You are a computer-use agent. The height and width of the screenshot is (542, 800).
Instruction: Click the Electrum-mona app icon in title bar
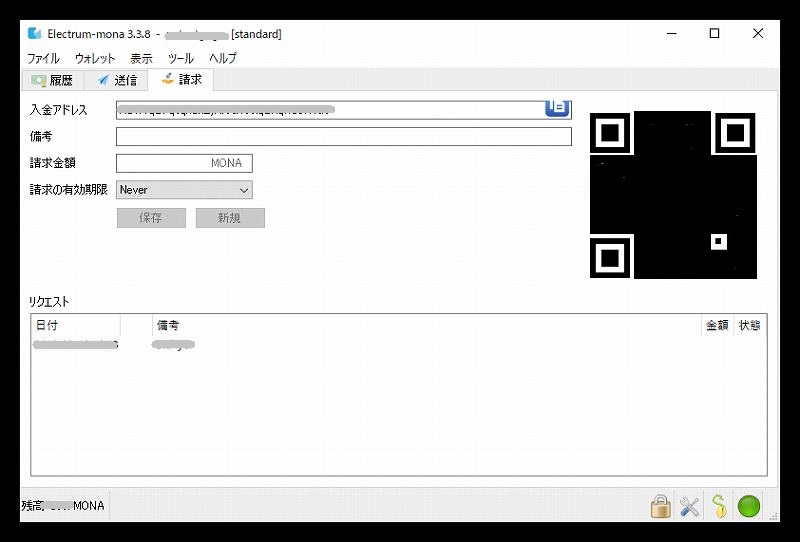click(x=34, y=34)
